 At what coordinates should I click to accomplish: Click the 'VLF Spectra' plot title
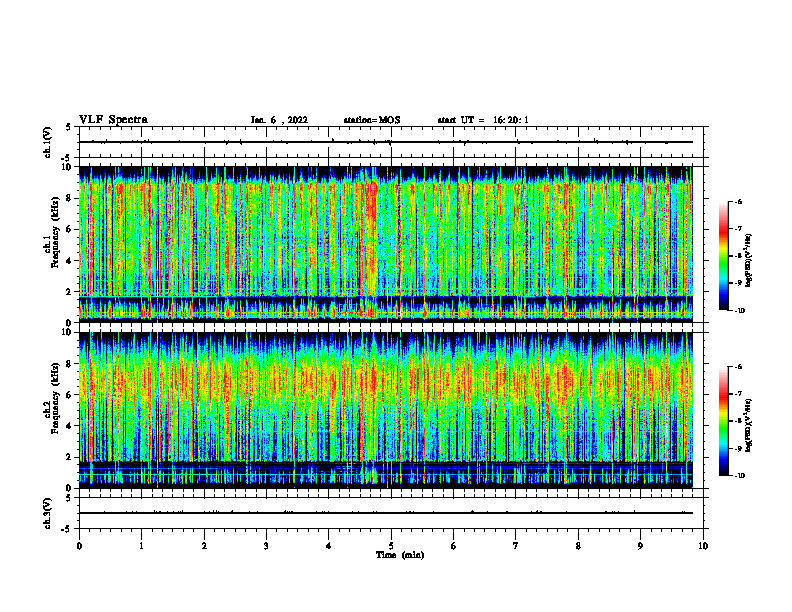(x=113, y=120)
